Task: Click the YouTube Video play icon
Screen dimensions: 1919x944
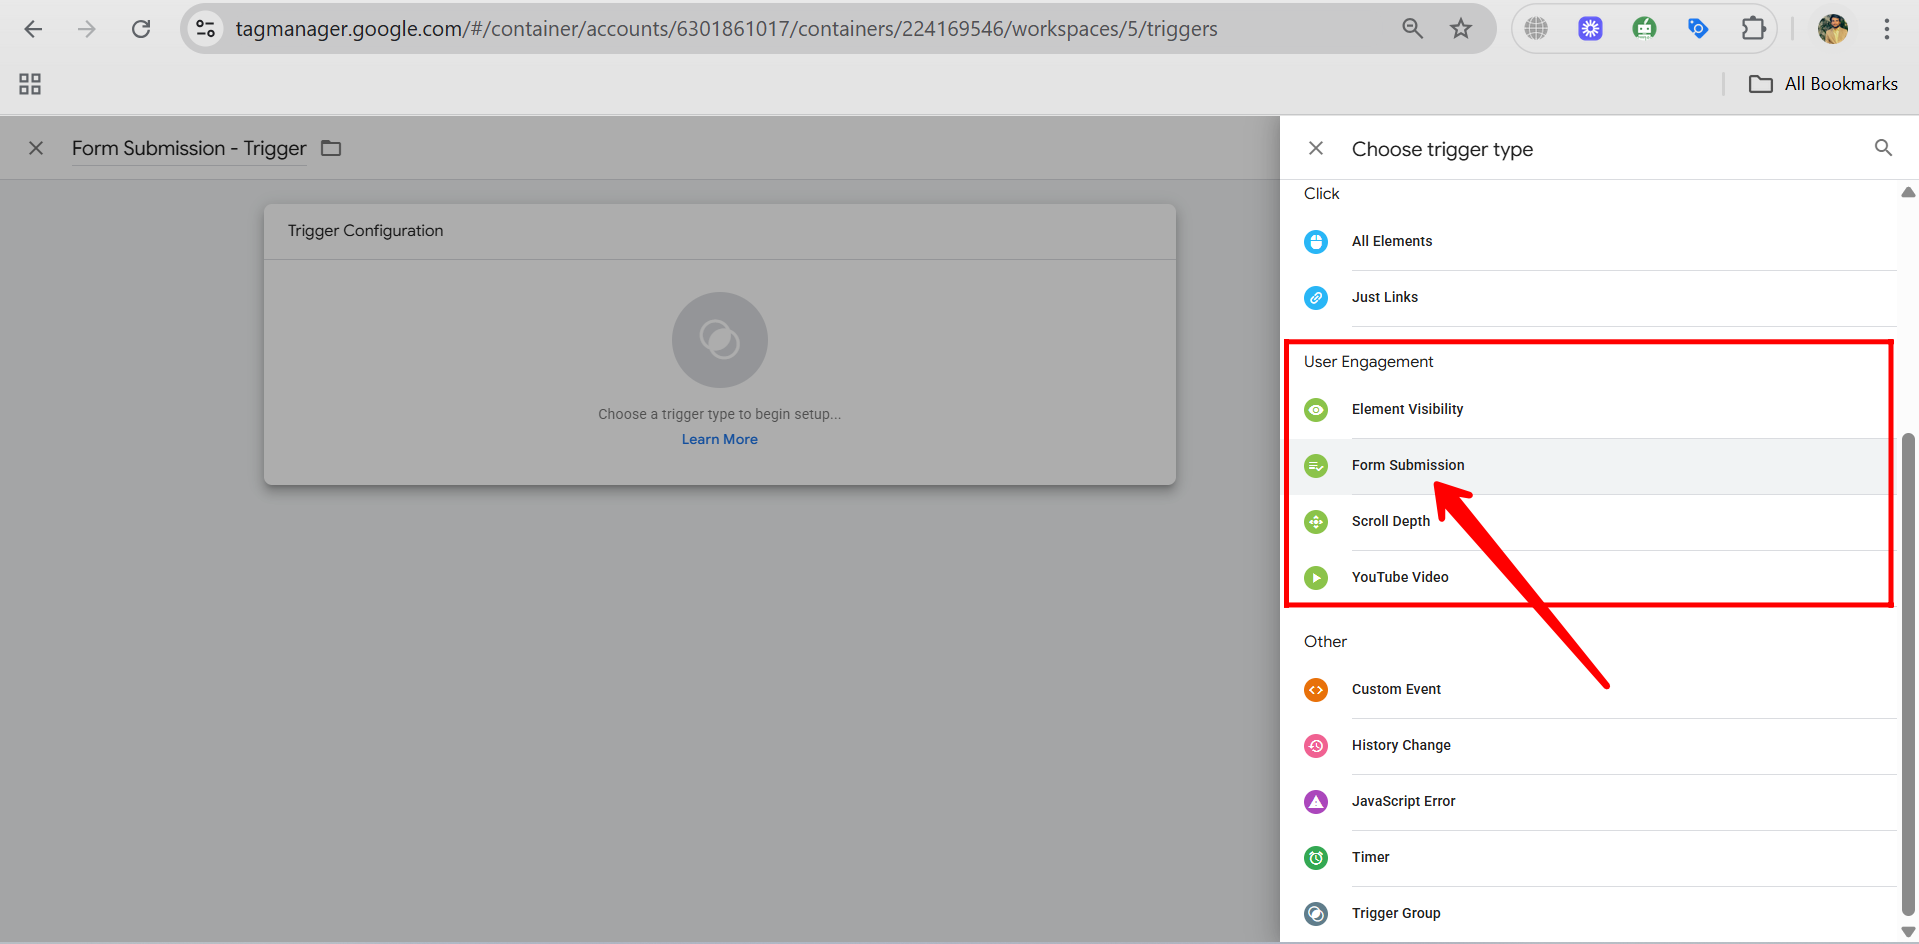Action: (x=1316, y=577)
